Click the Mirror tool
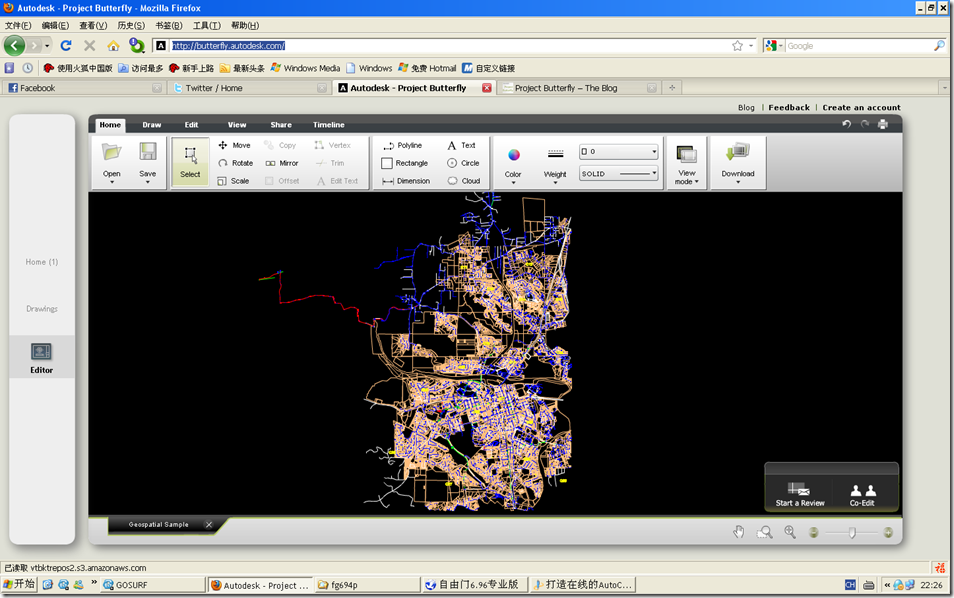The width and height of the screenshot is (954, 598). 282,163
